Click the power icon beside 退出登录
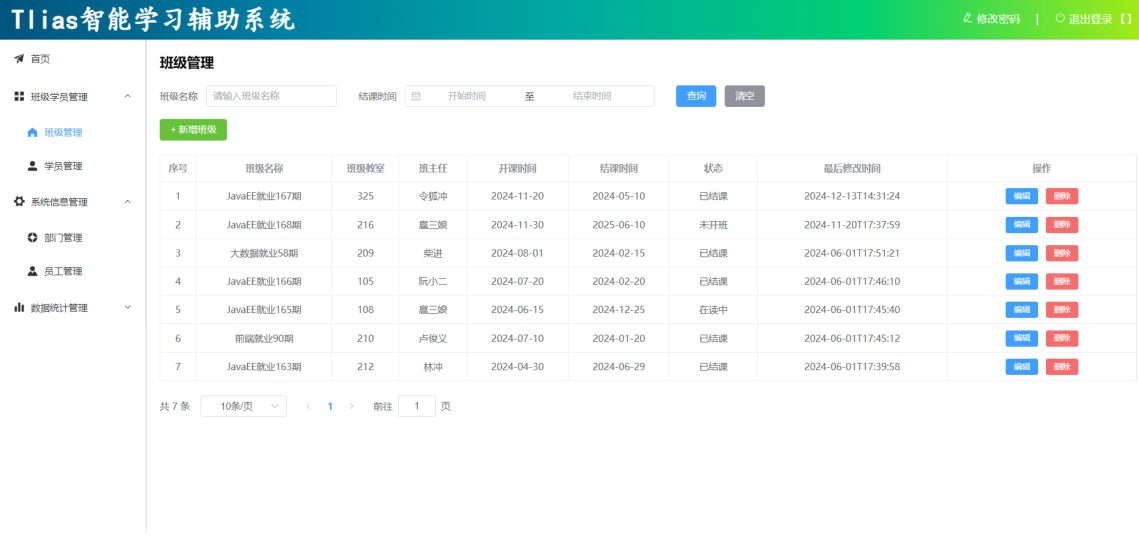Screen dimensions: 1139x557 coord(1060,18)
